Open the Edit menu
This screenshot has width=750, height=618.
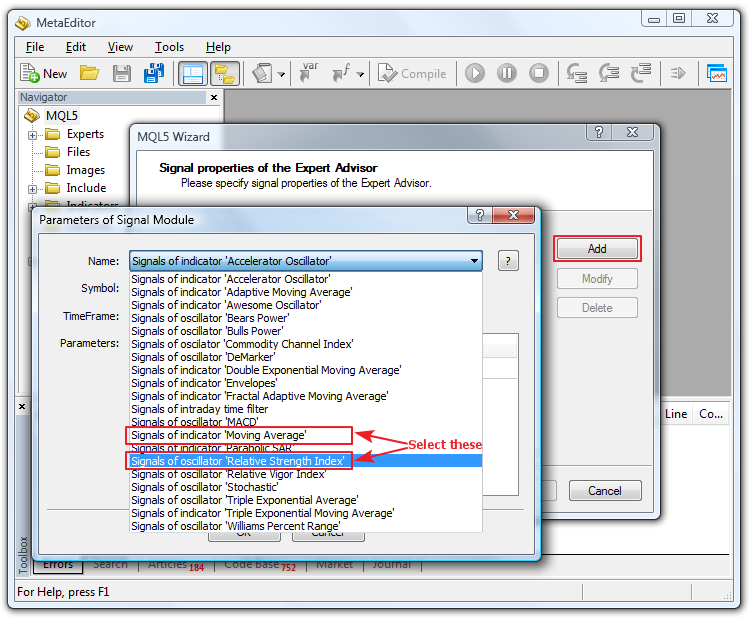pos(76,47)
